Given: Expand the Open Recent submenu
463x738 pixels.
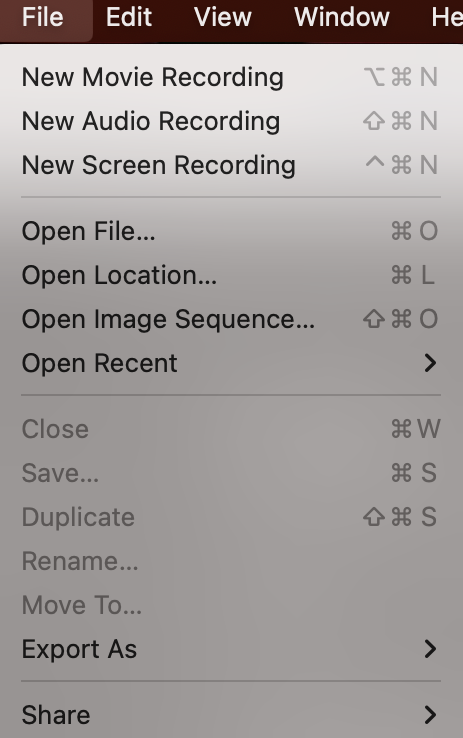Looking at the screenshot, I should [231, 363].
